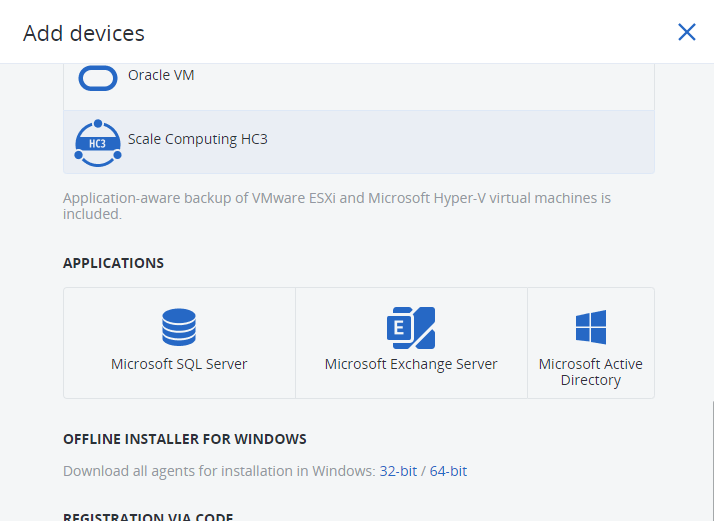The width and height of the screenshot is (714, 521).
Task: Select the Oracle VM label
Action: click(x=161, y=75)
